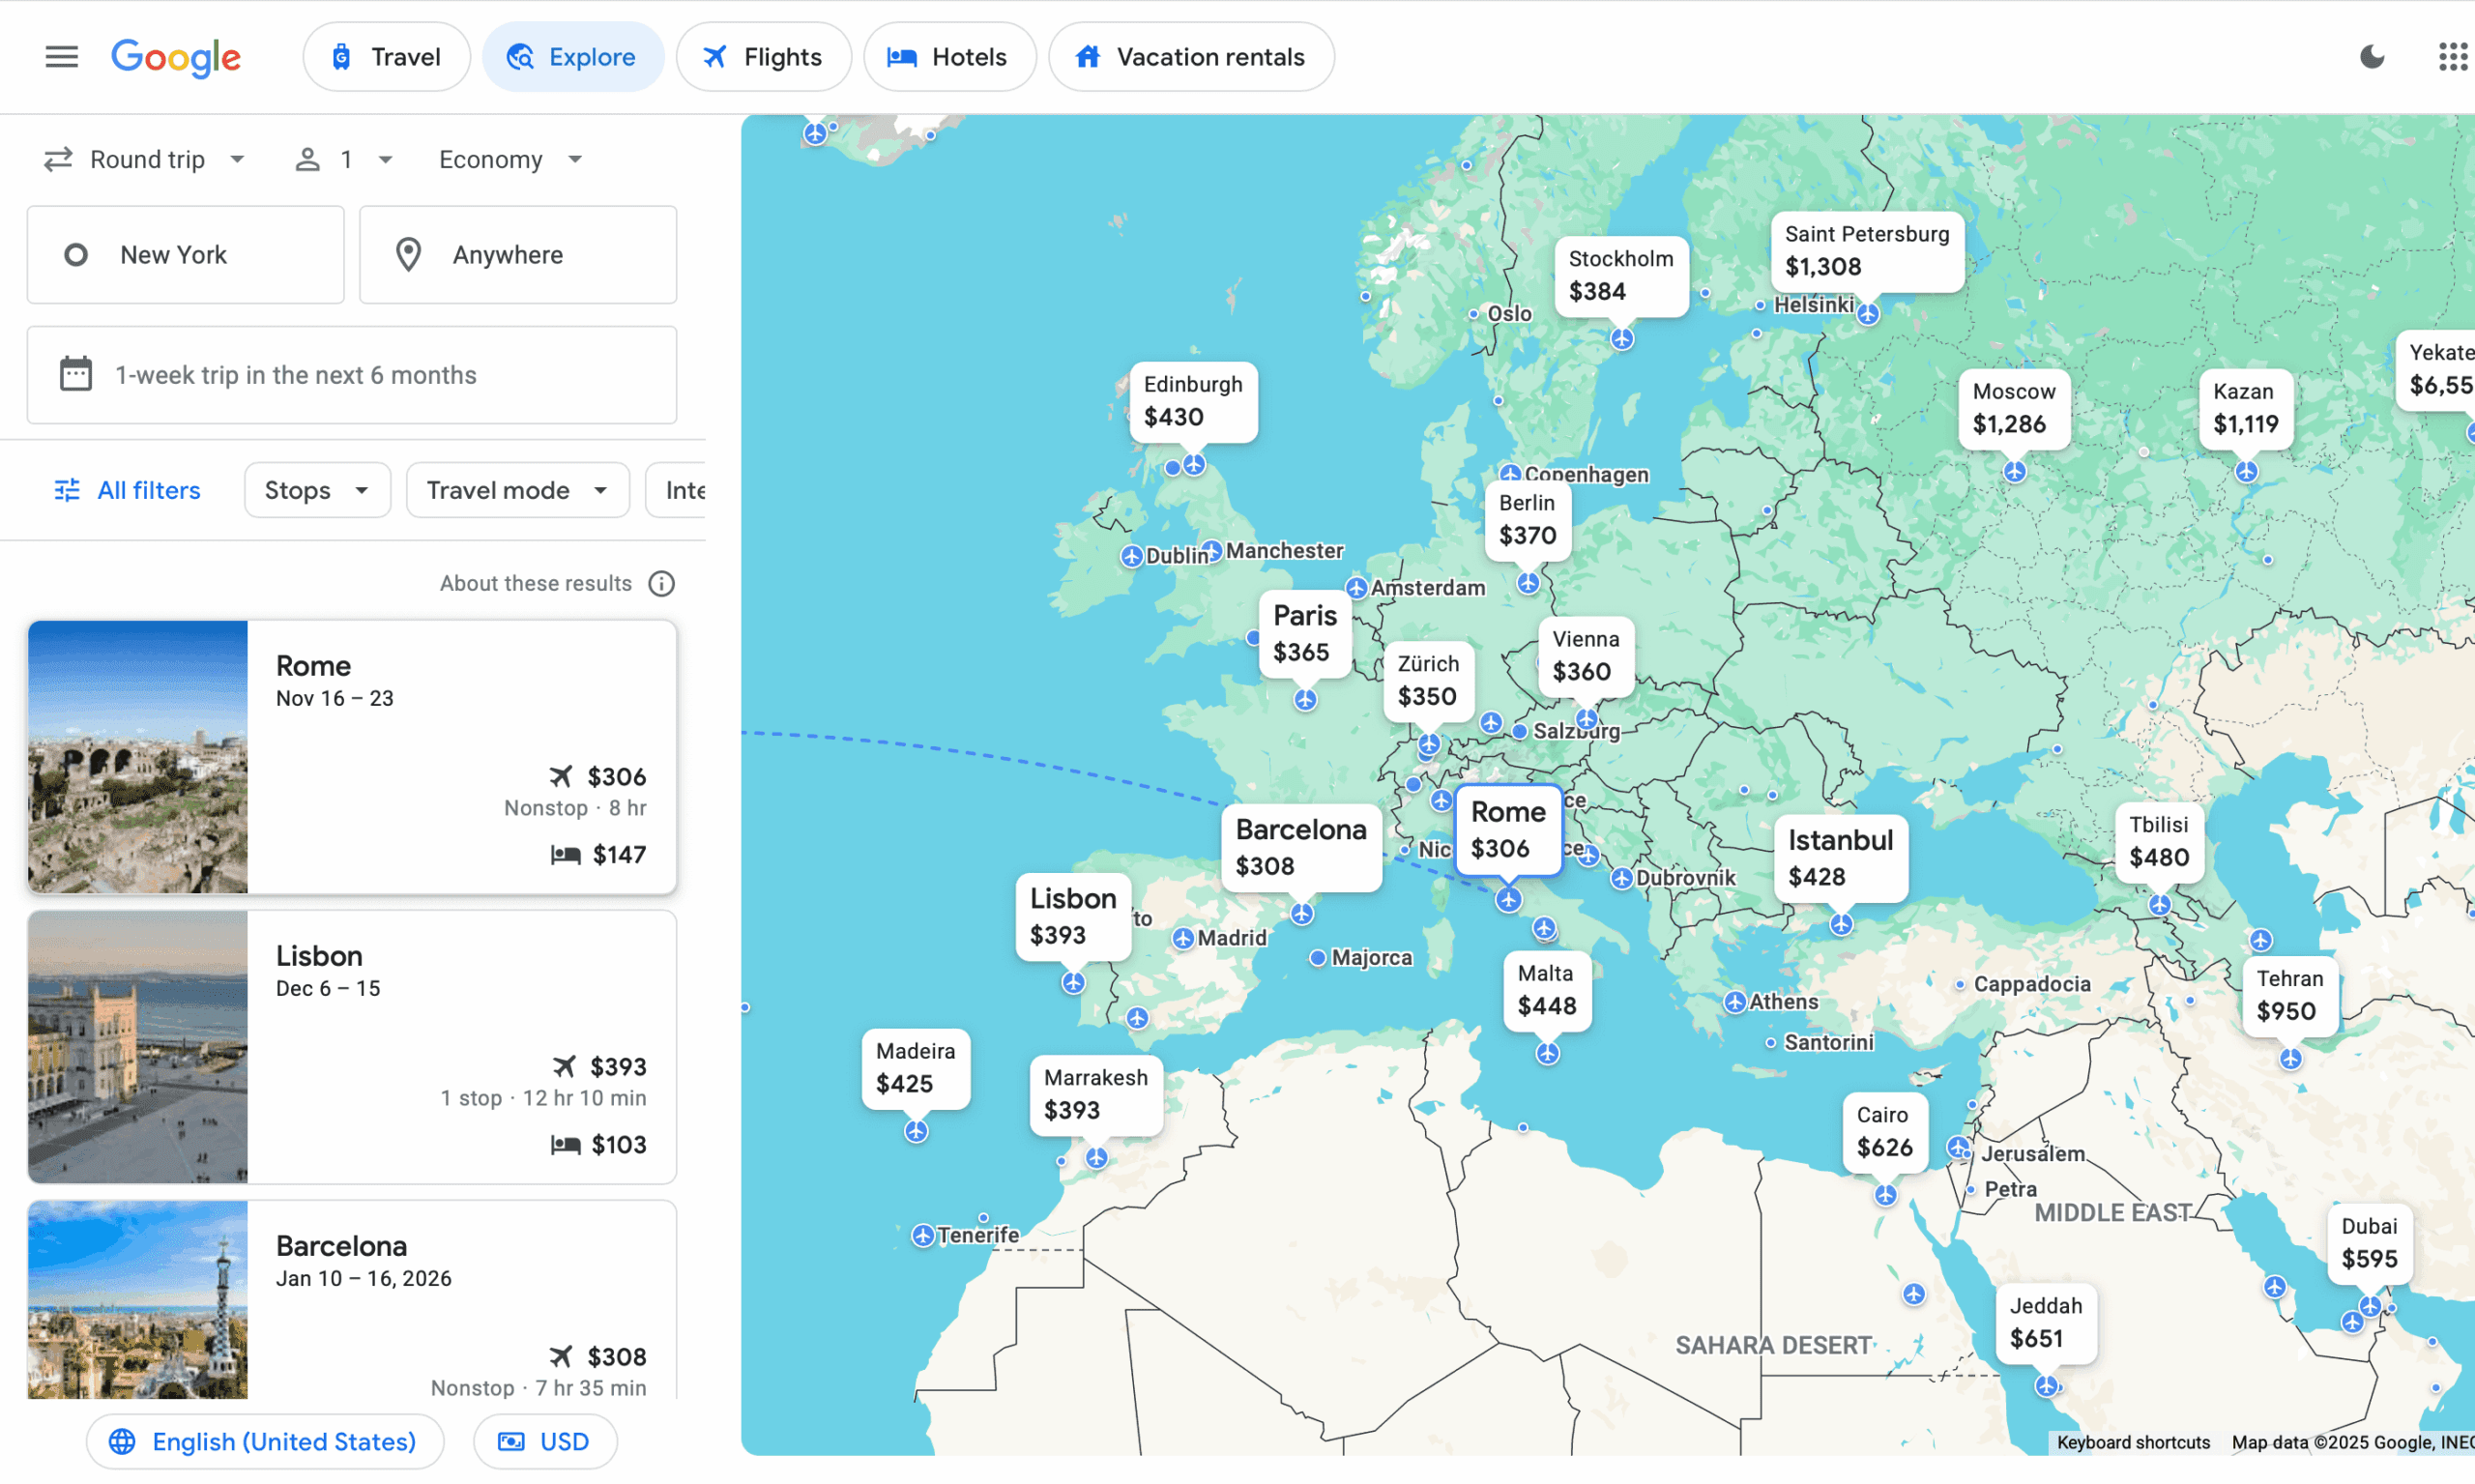Screen dimensions: 2475x1484
Task: Edit the New York origin field
Action: 185,255
